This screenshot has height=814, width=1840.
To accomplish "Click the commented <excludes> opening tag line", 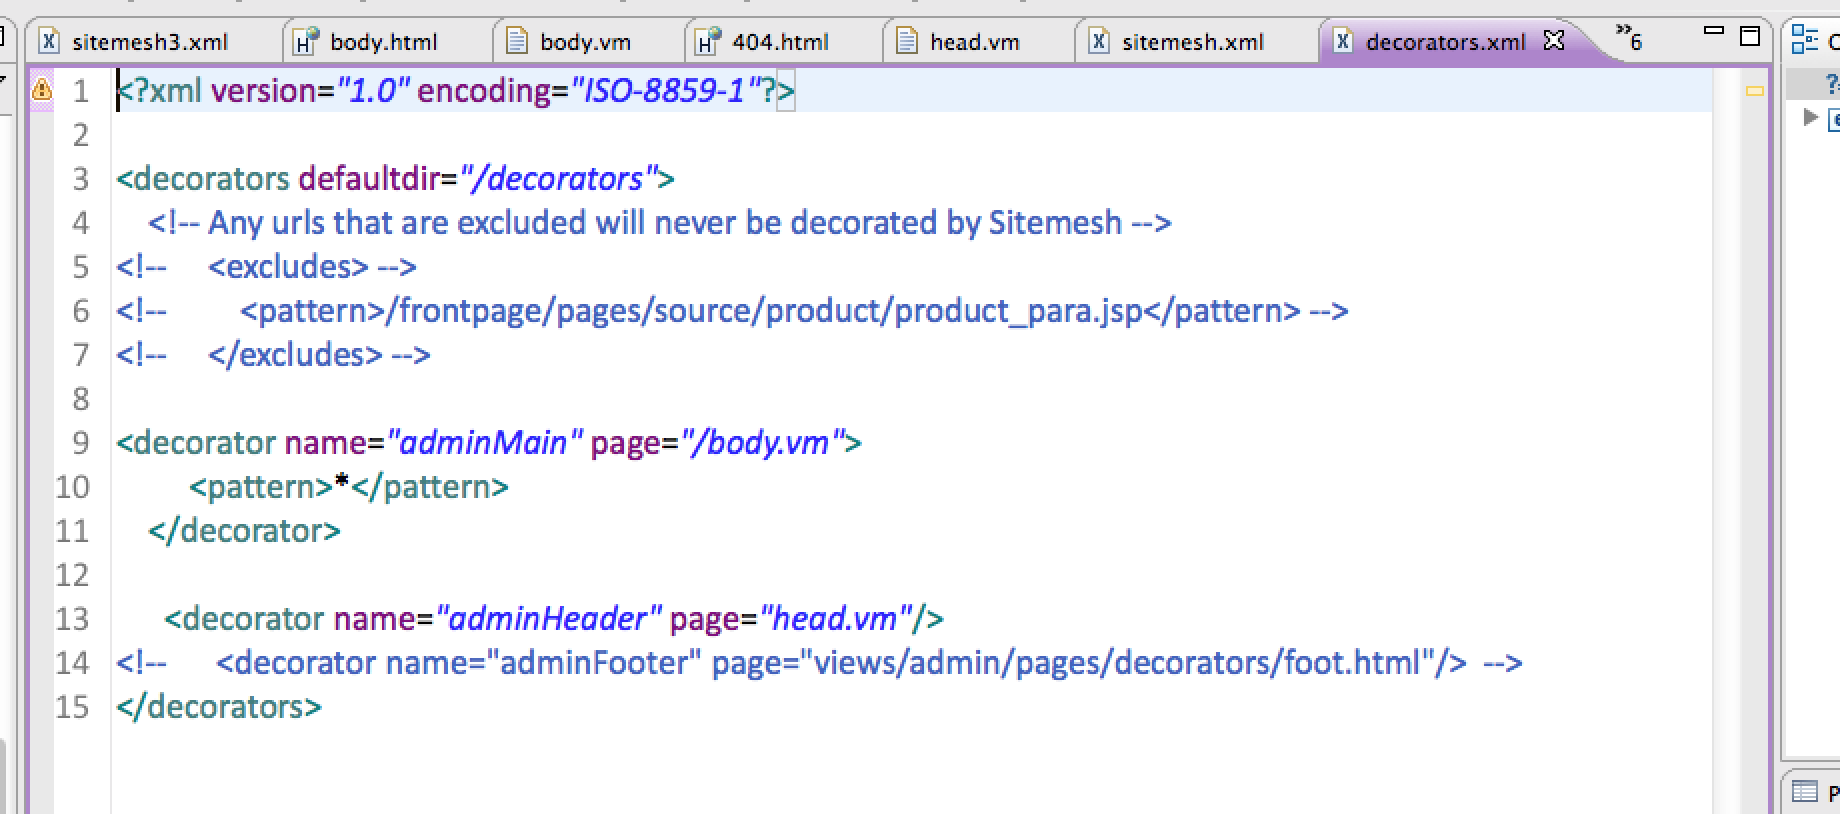I will coord(267,267).
